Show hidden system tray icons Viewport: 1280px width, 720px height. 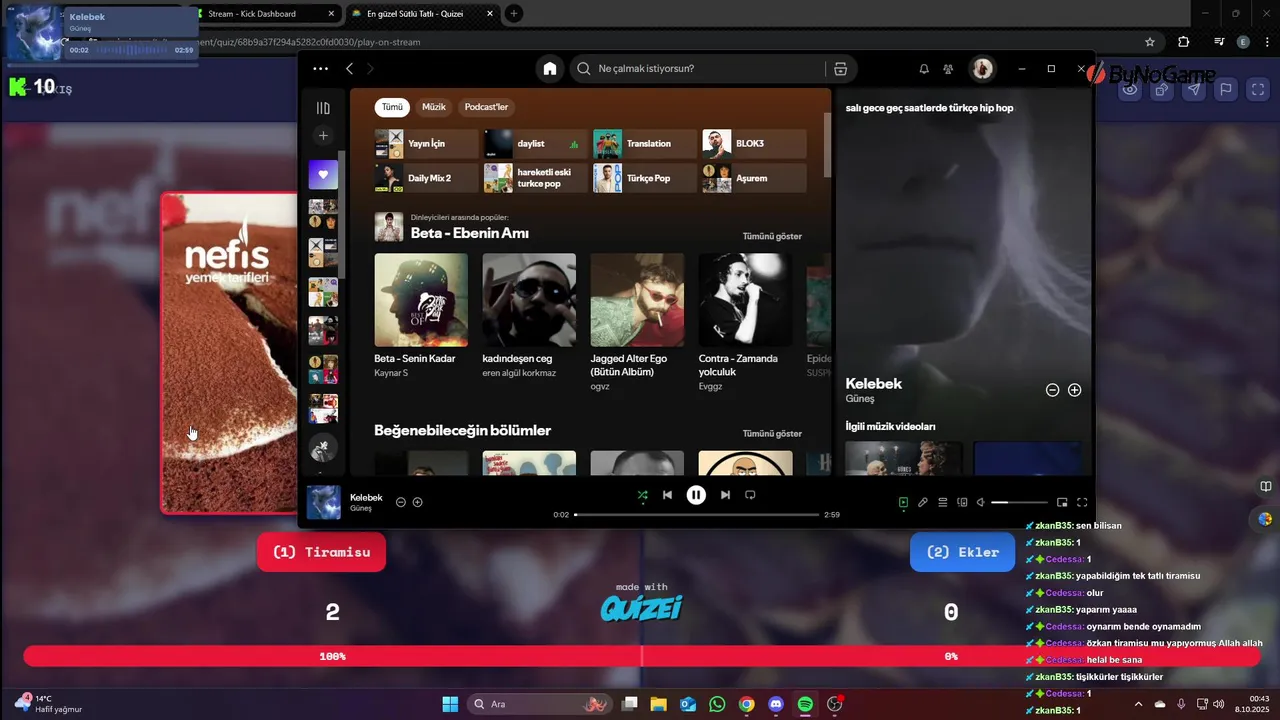point(1138,704)
